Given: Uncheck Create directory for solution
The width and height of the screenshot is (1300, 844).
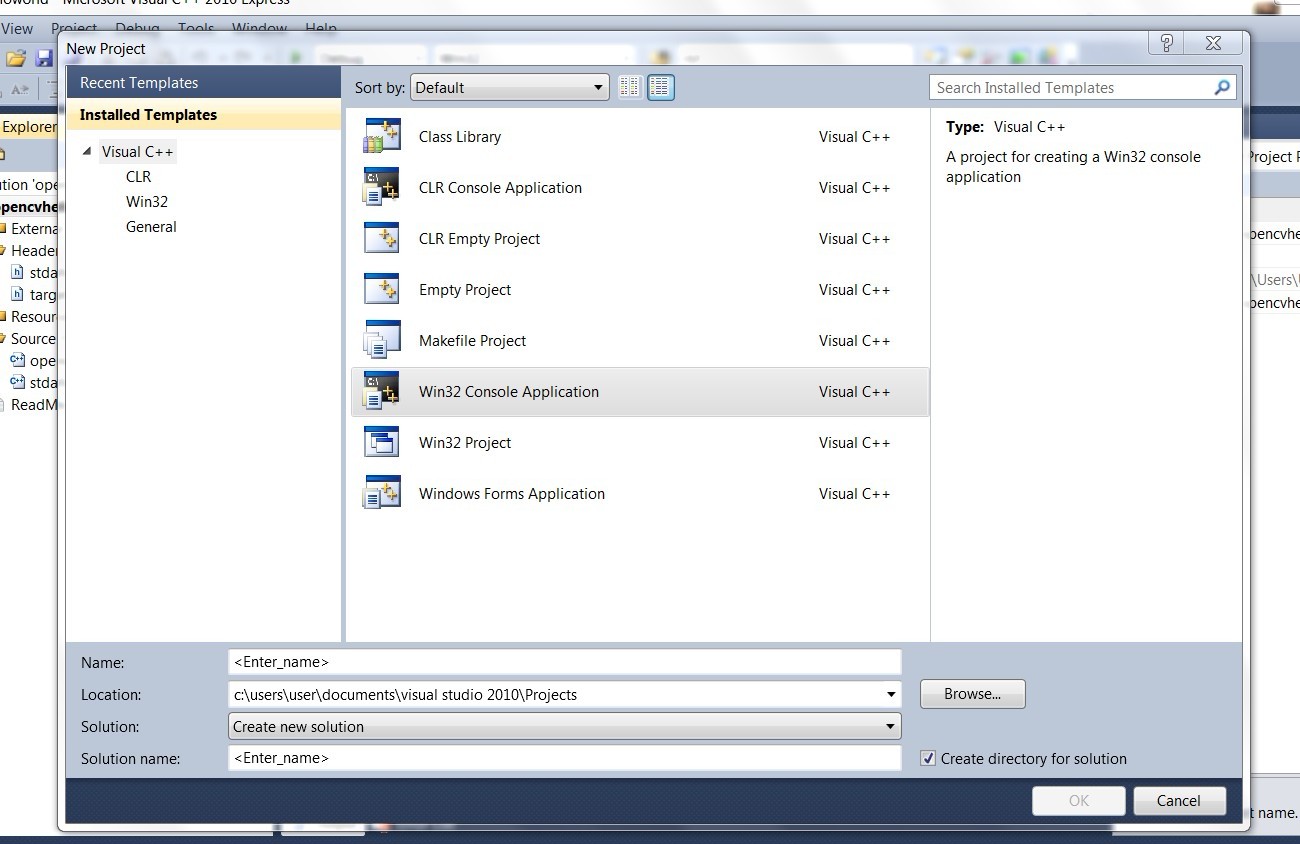Looking at the screenshot, I should (x=929, y=758).
